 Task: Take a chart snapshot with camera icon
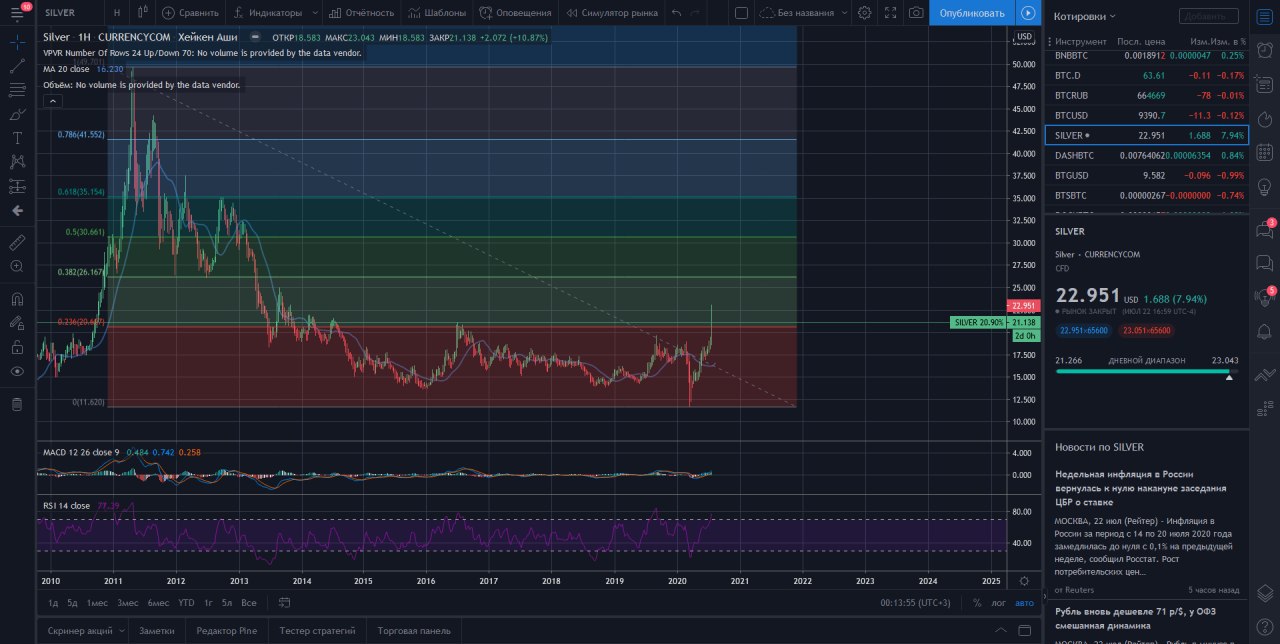[916, 13]
